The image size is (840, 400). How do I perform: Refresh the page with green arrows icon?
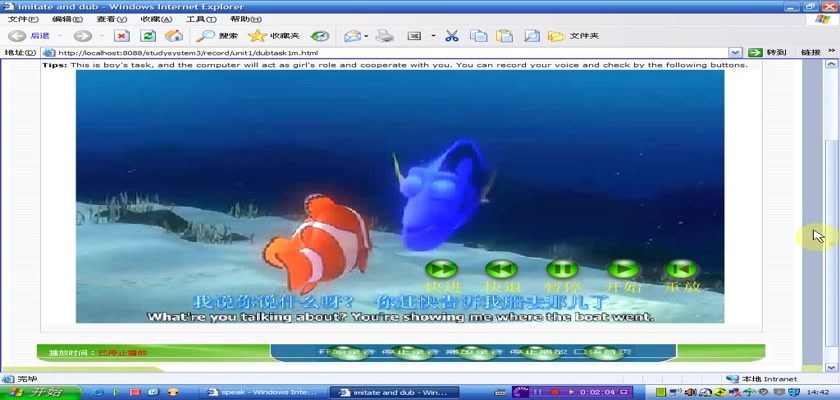(148, 36)
